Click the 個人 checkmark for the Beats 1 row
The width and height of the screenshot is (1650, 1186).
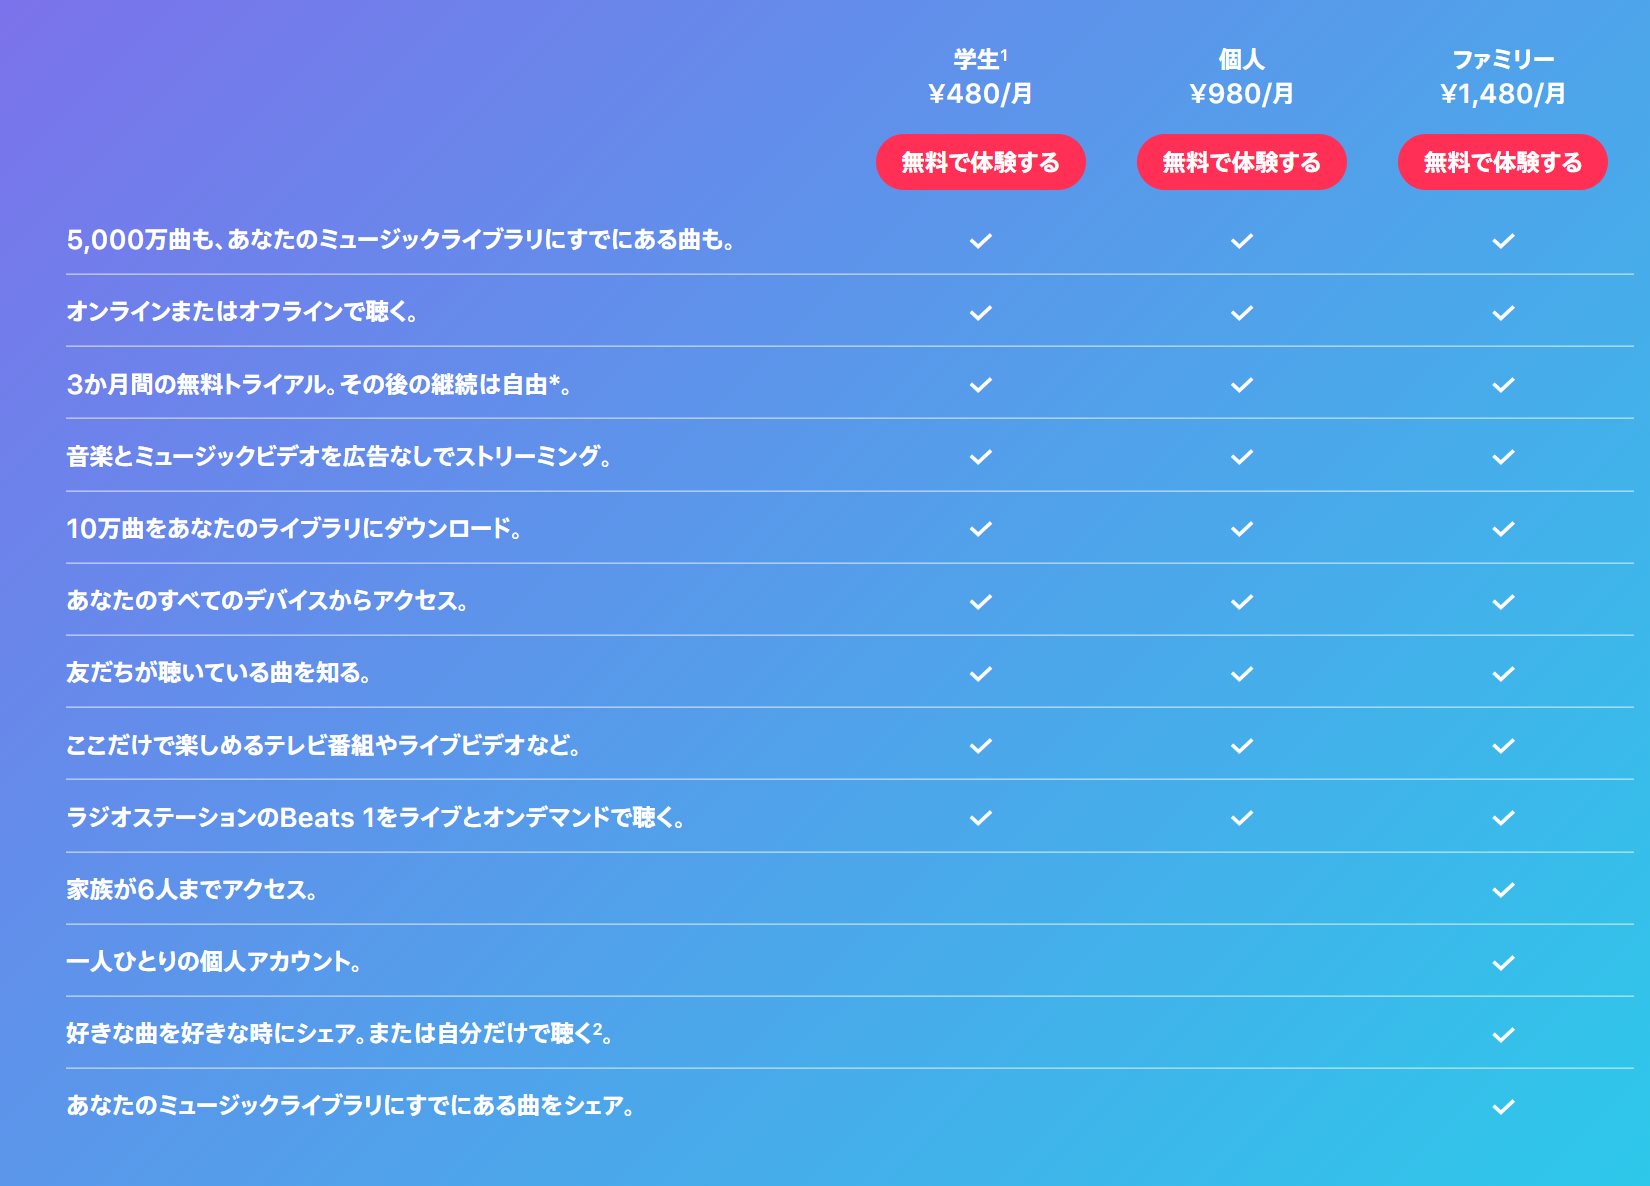click(1242, 818)
